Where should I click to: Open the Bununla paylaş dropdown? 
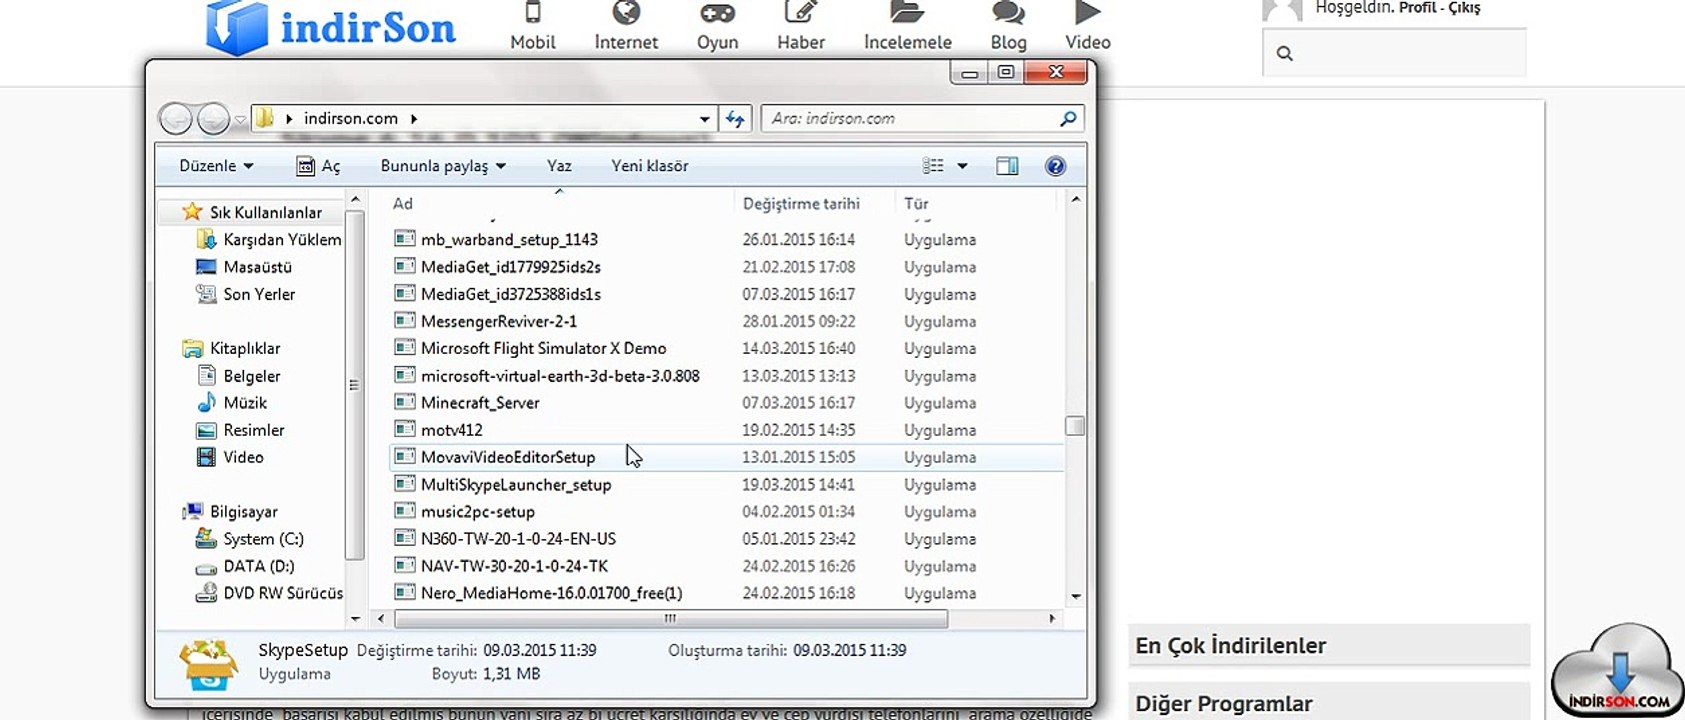[x=443, y=166]
